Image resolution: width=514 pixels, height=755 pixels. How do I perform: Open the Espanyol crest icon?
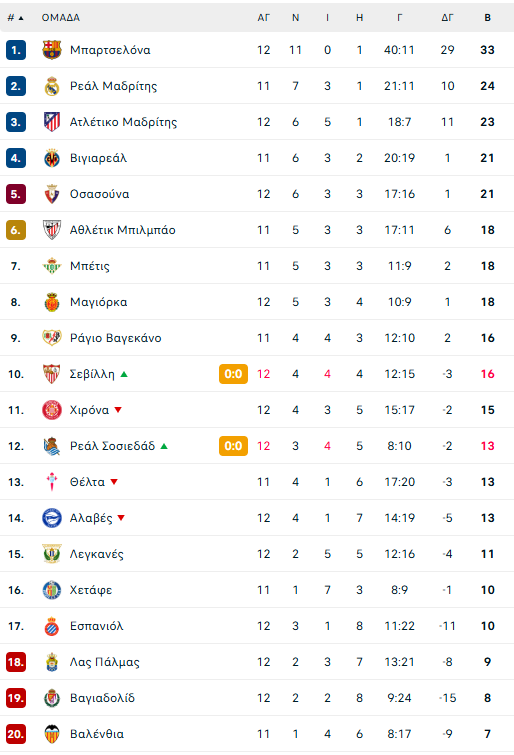(52, 626)
